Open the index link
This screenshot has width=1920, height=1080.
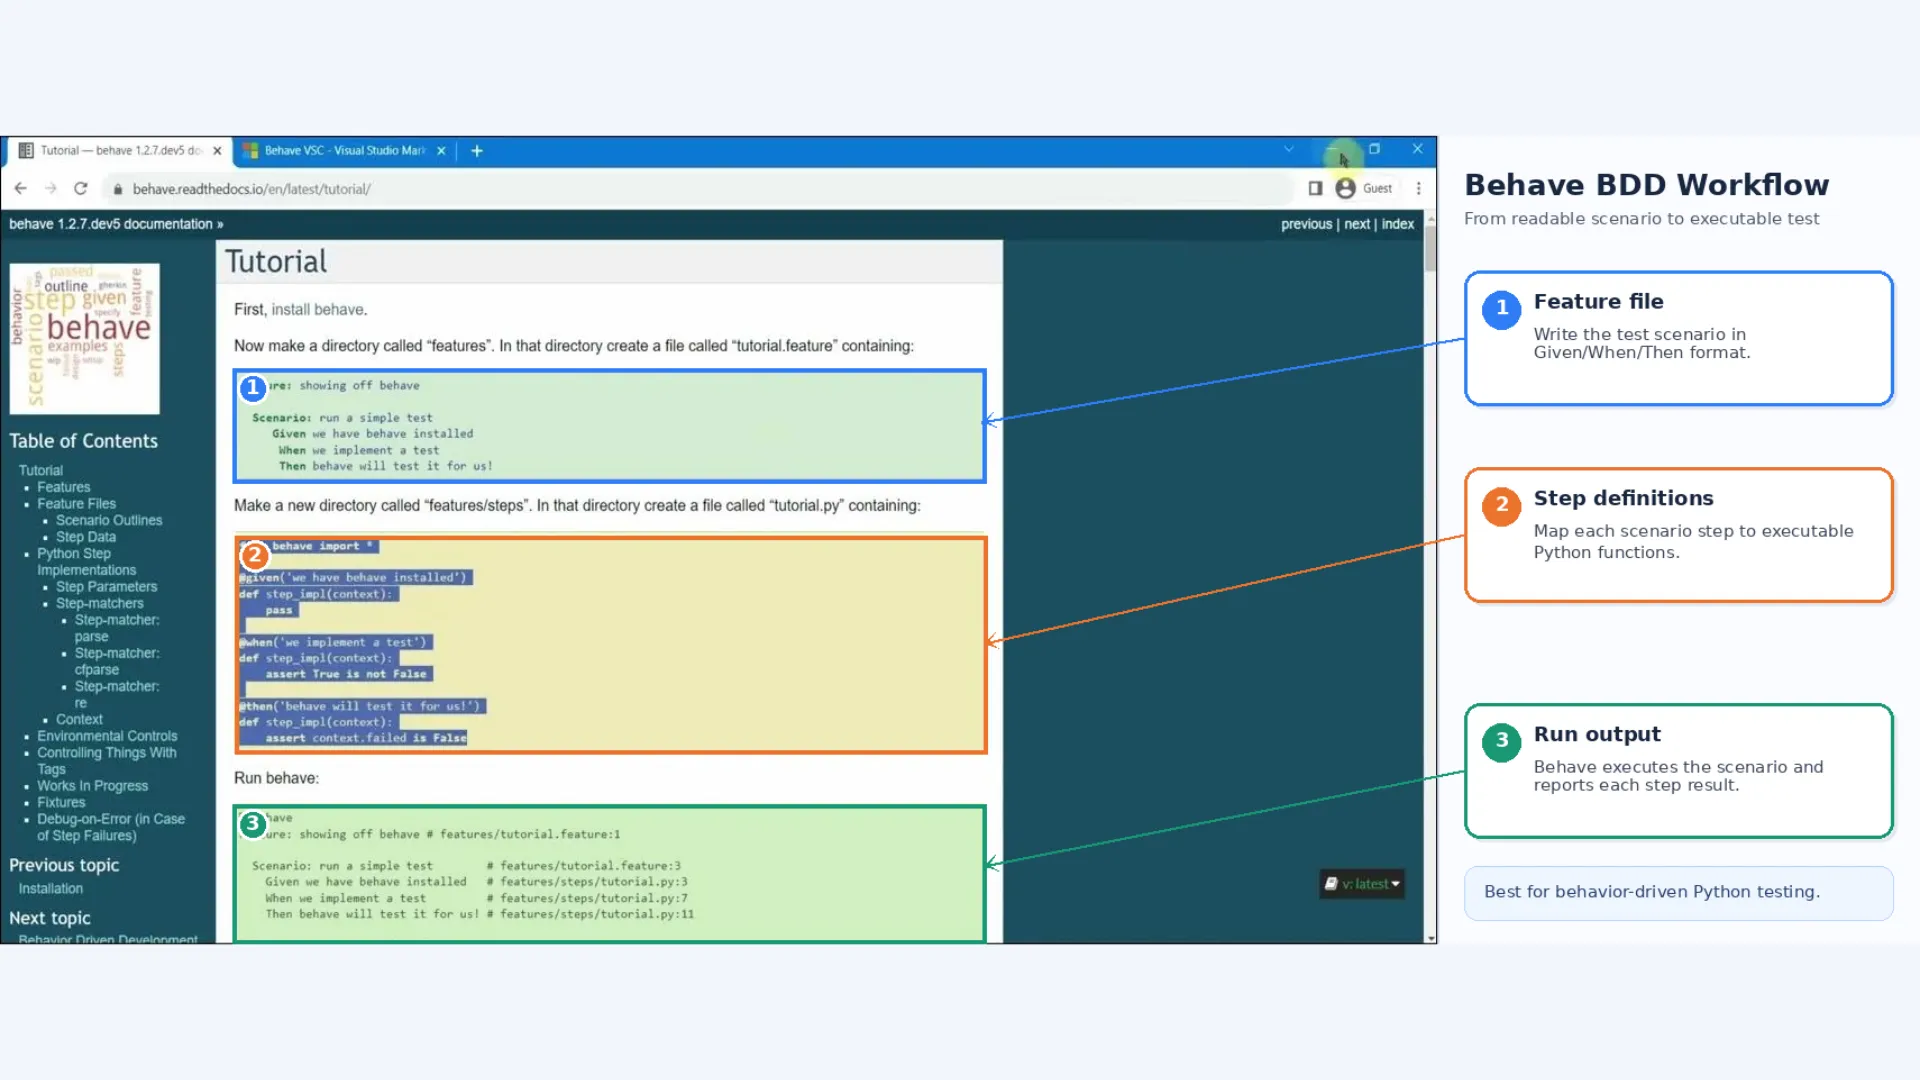1397,224
